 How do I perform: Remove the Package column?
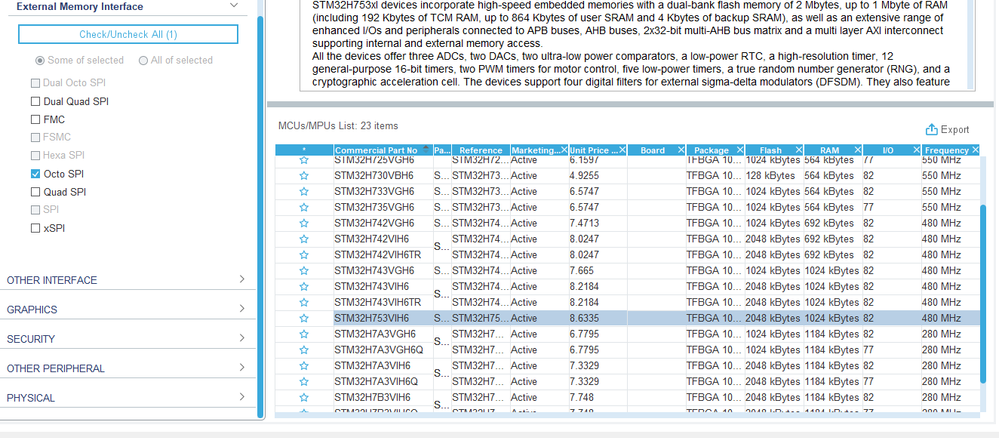click(740, 150)
